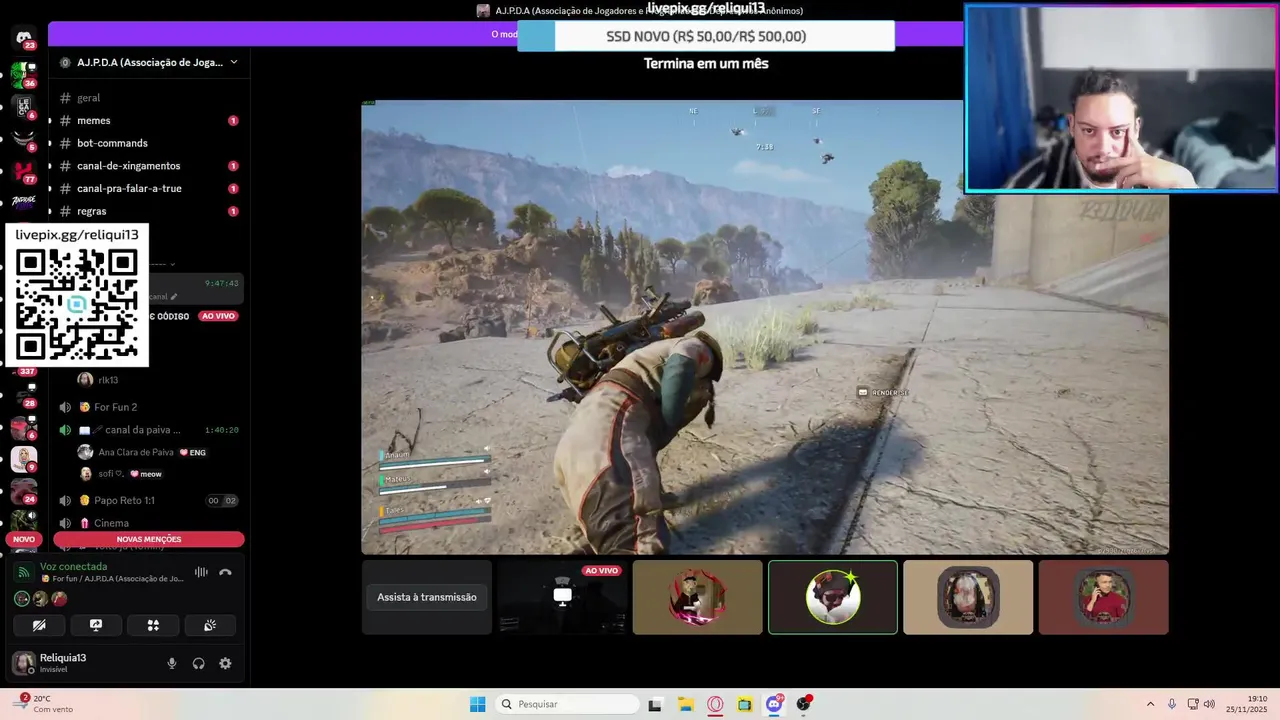Open Task View in the taskbar
Screen dimensions: 1280x720
pos(655,704)
